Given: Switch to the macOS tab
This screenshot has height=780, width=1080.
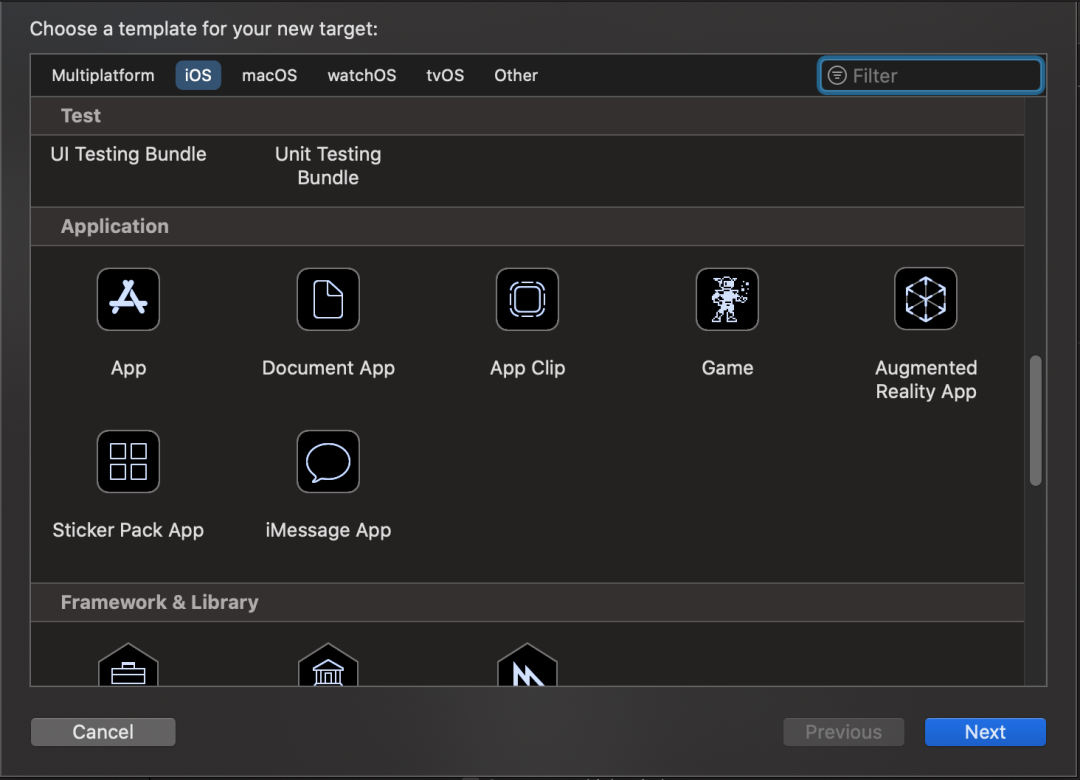Looking at the screenshot, I should pos(268,75).
